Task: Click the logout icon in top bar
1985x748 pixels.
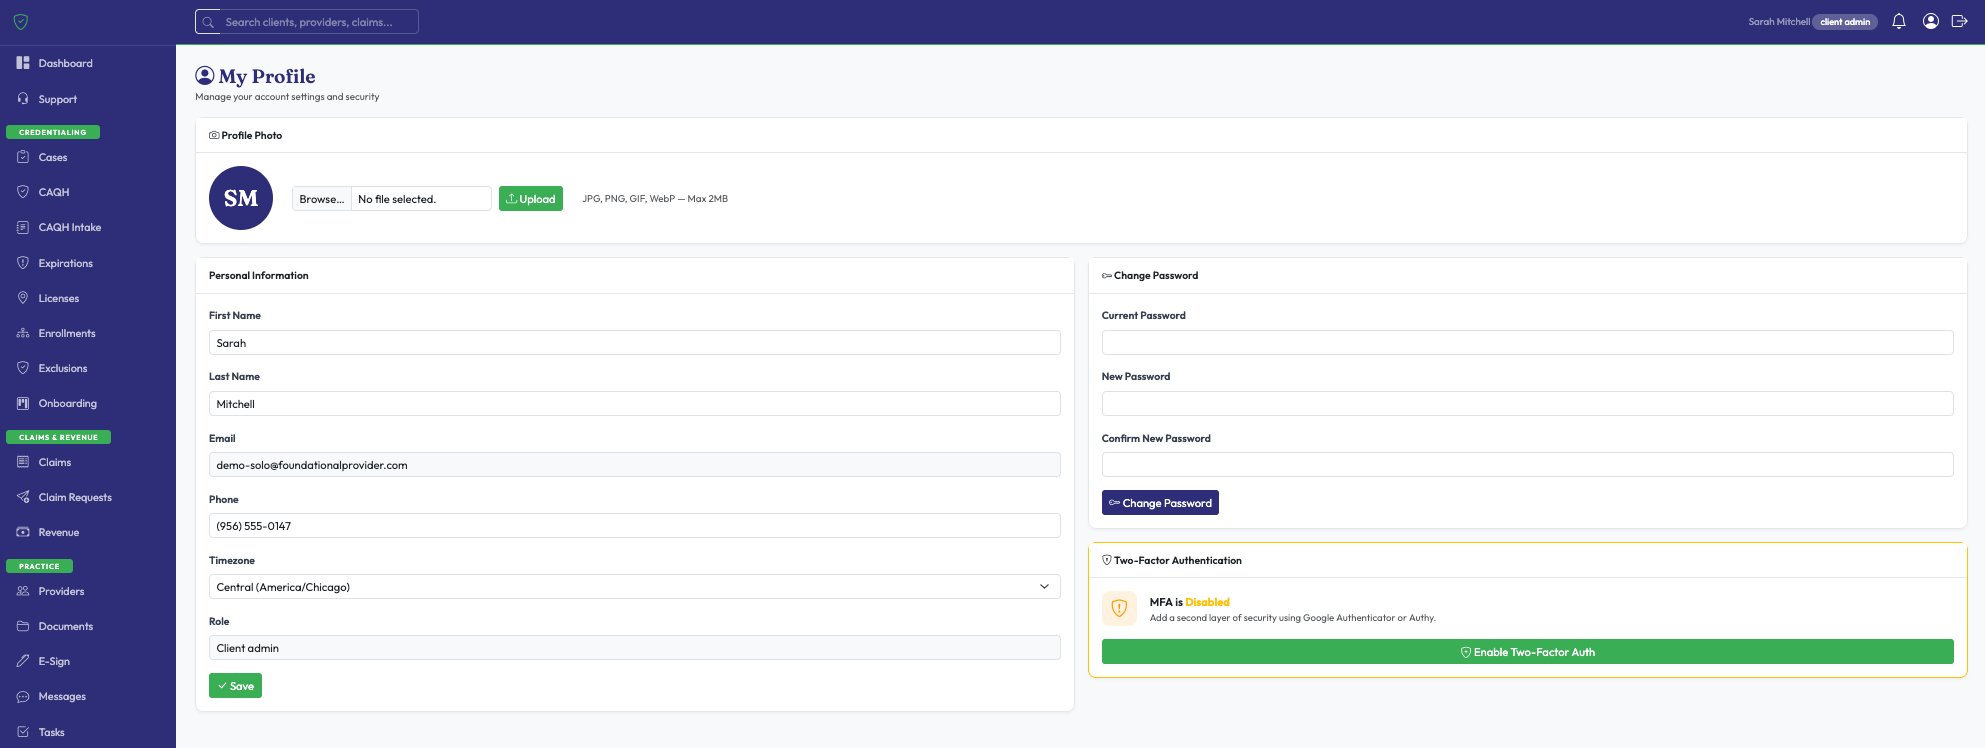Action: [1959, 21]
